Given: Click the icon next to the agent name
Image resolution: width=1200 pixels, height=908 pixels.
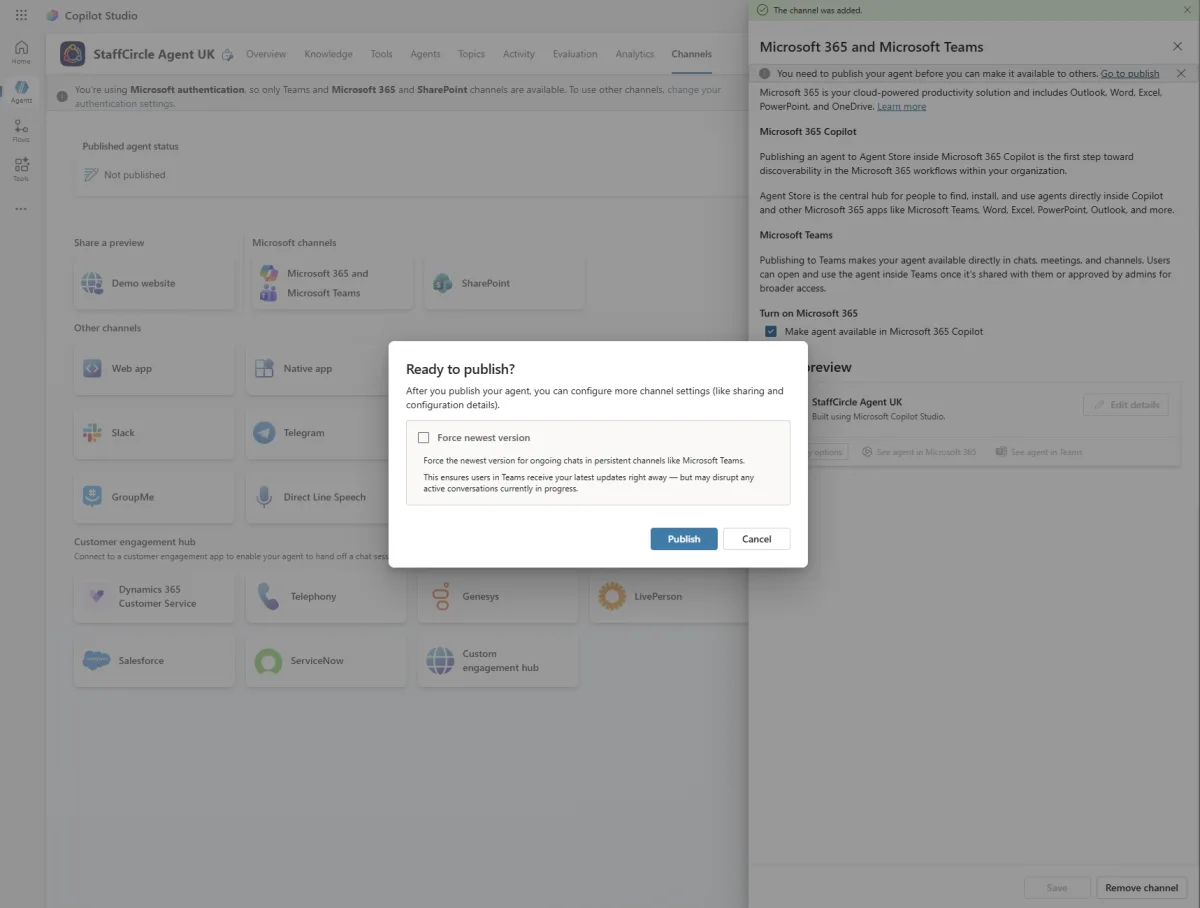Looking at the screenshot, I should click(228, 55).
